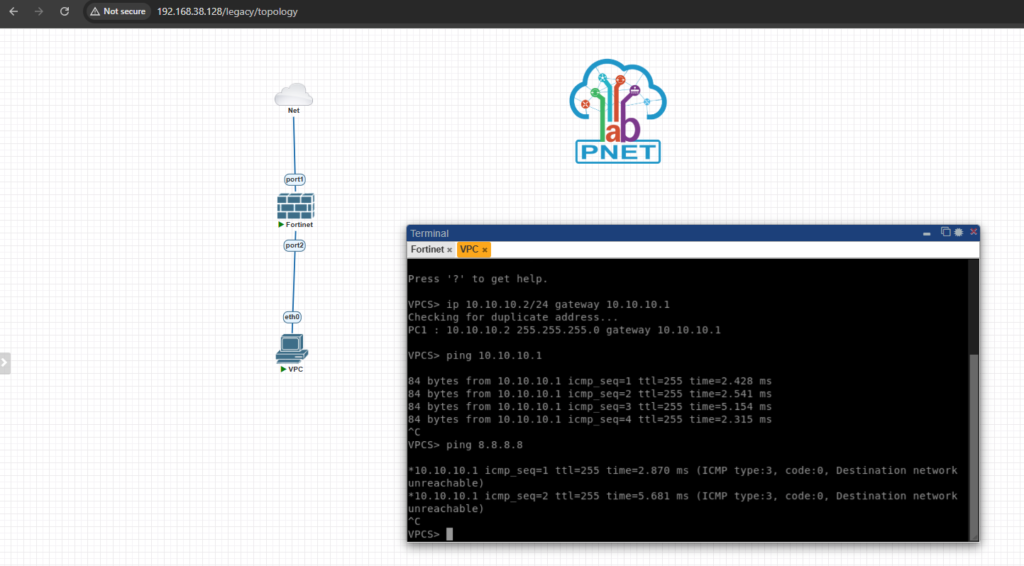
Task: Select the VPC computer node
Action: tap(292, 349)
